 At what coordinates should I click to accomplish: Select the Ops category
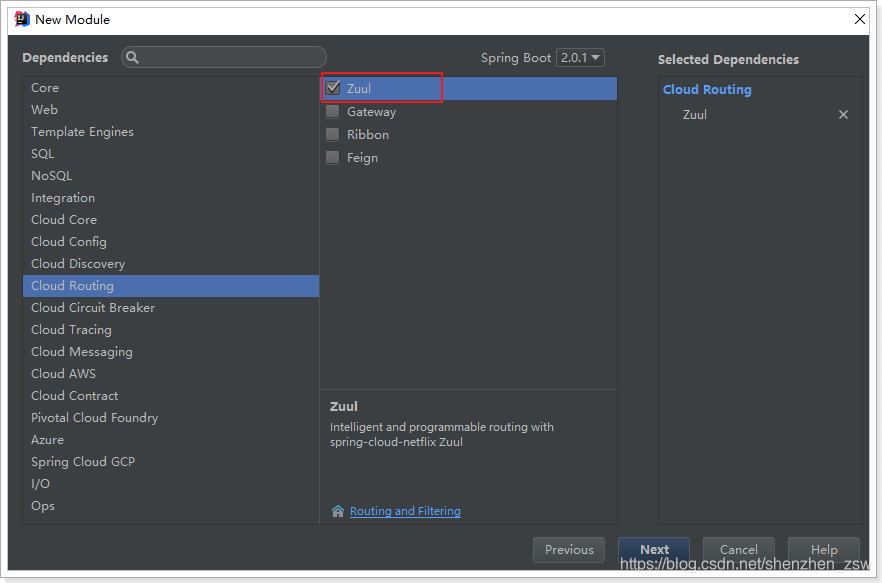coord(171,505)
